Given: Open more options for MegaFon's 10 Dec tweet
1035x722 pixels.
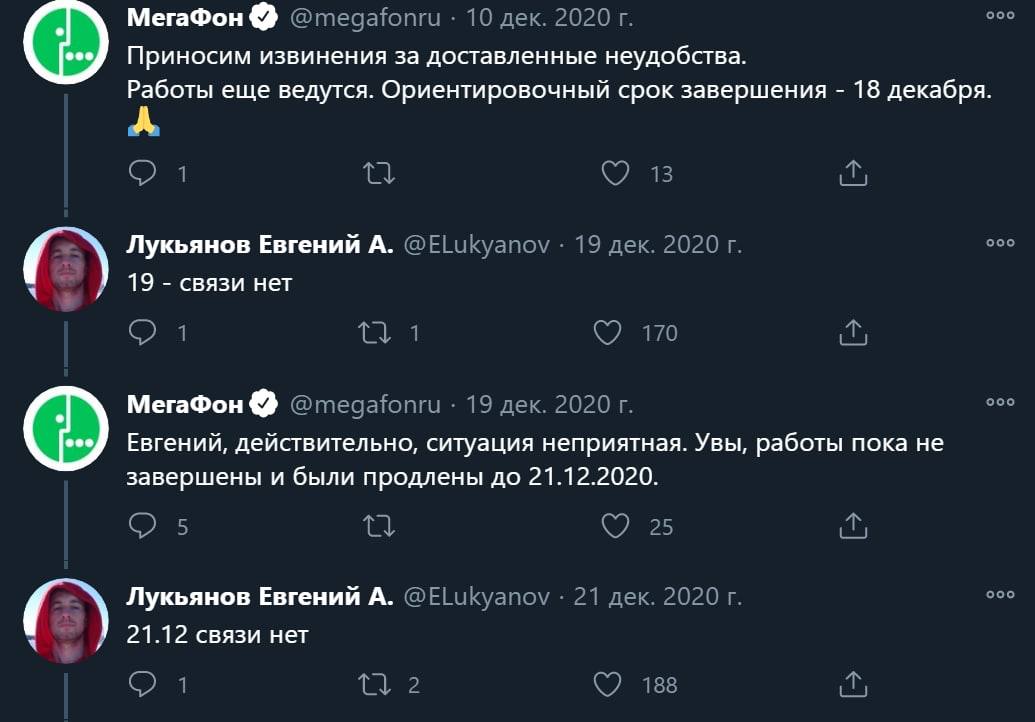Looking at the screenshot, I should point(1000,16).
